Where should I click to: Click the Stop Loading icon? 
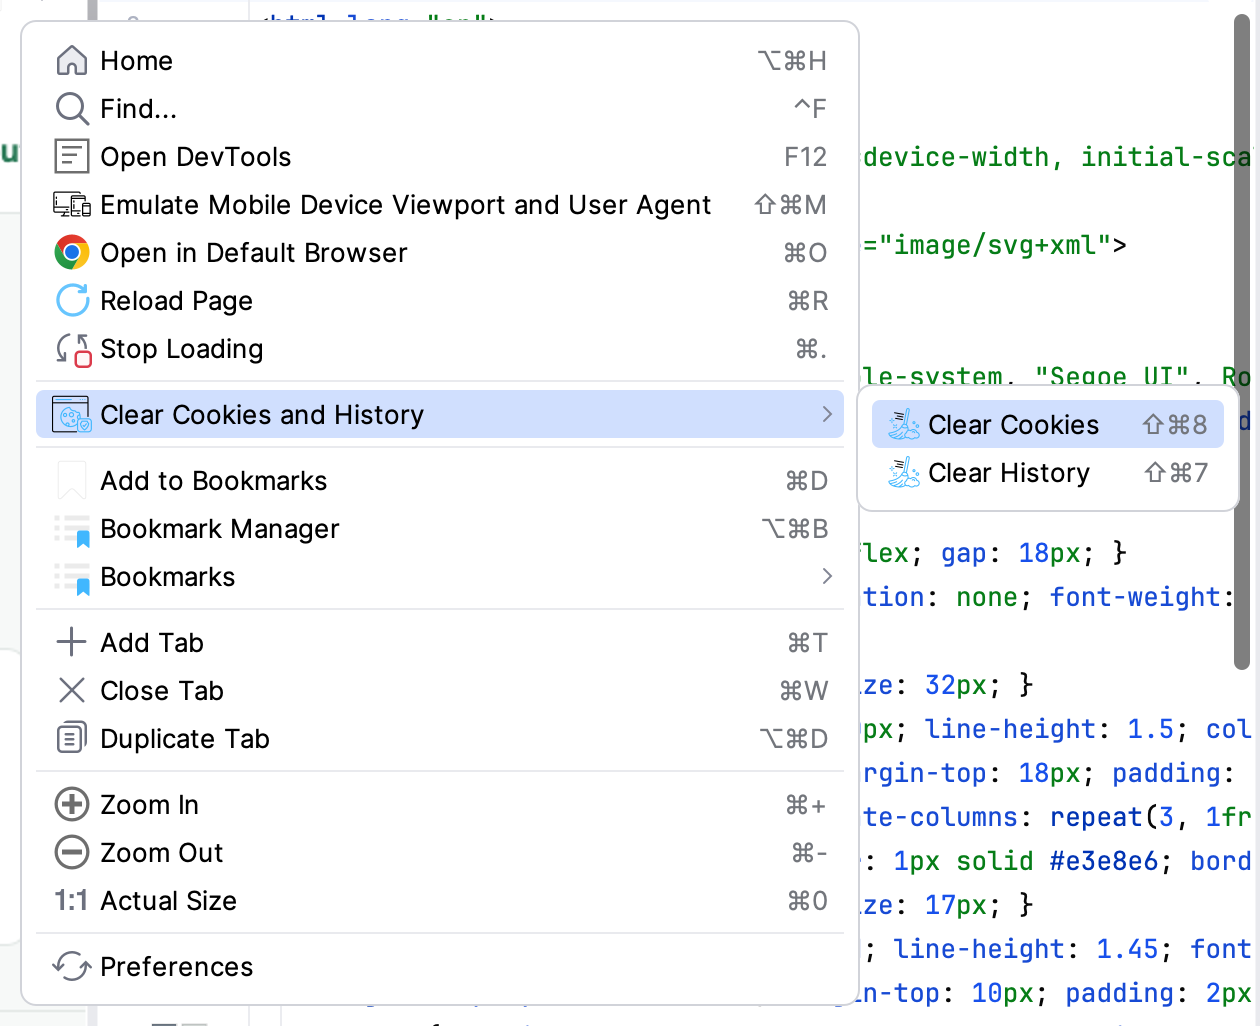click(x=73, y=350)
